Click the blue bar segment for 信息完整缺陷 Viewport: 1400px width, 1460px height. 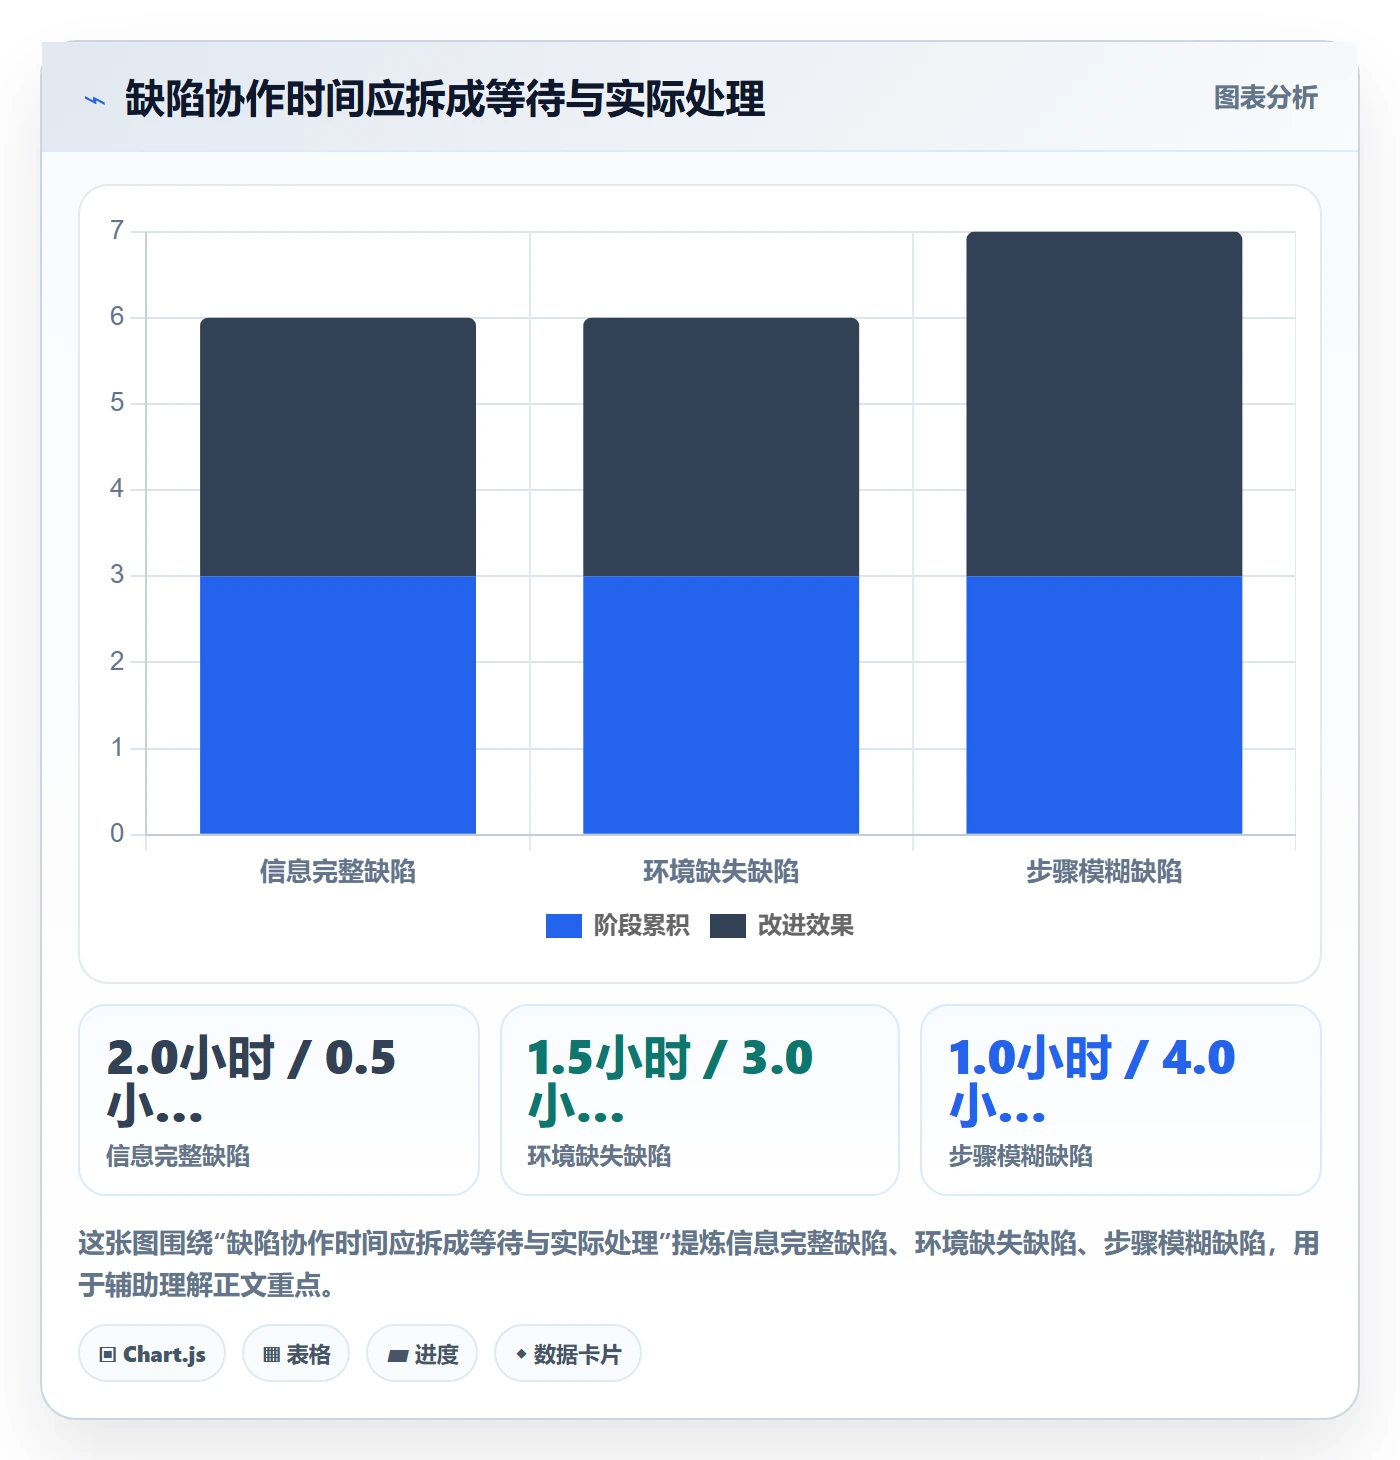point(338,705)
